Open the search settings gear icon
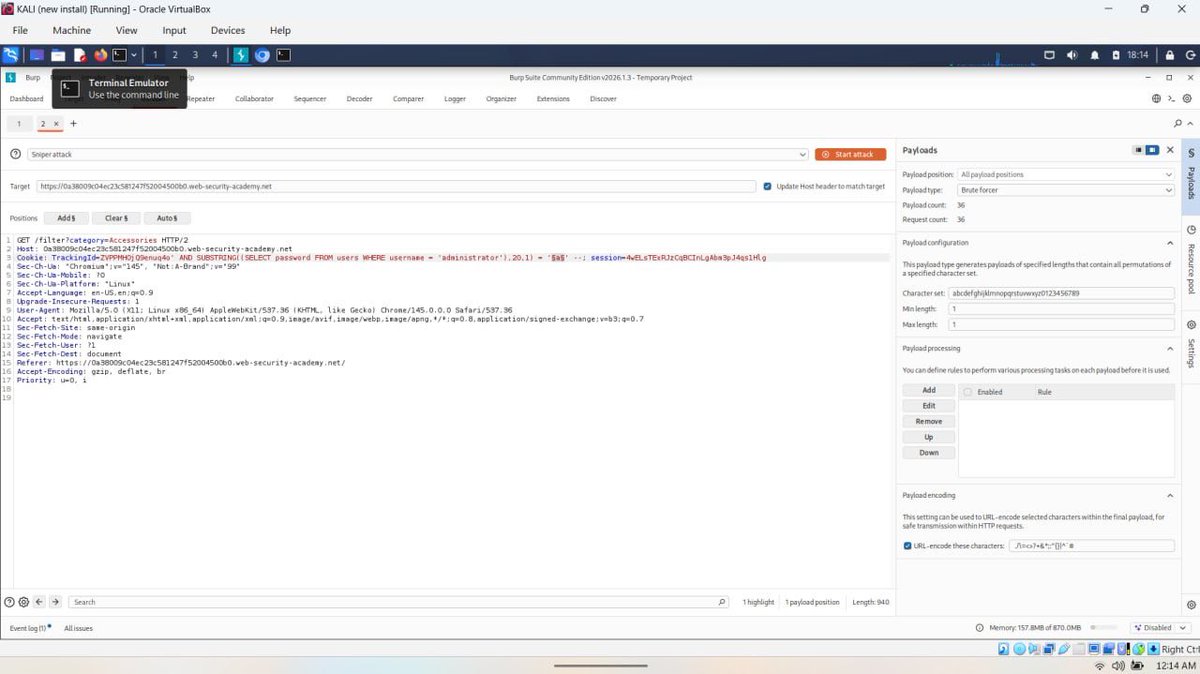This screenshot has width=1200, height=674. click(24, 602)
